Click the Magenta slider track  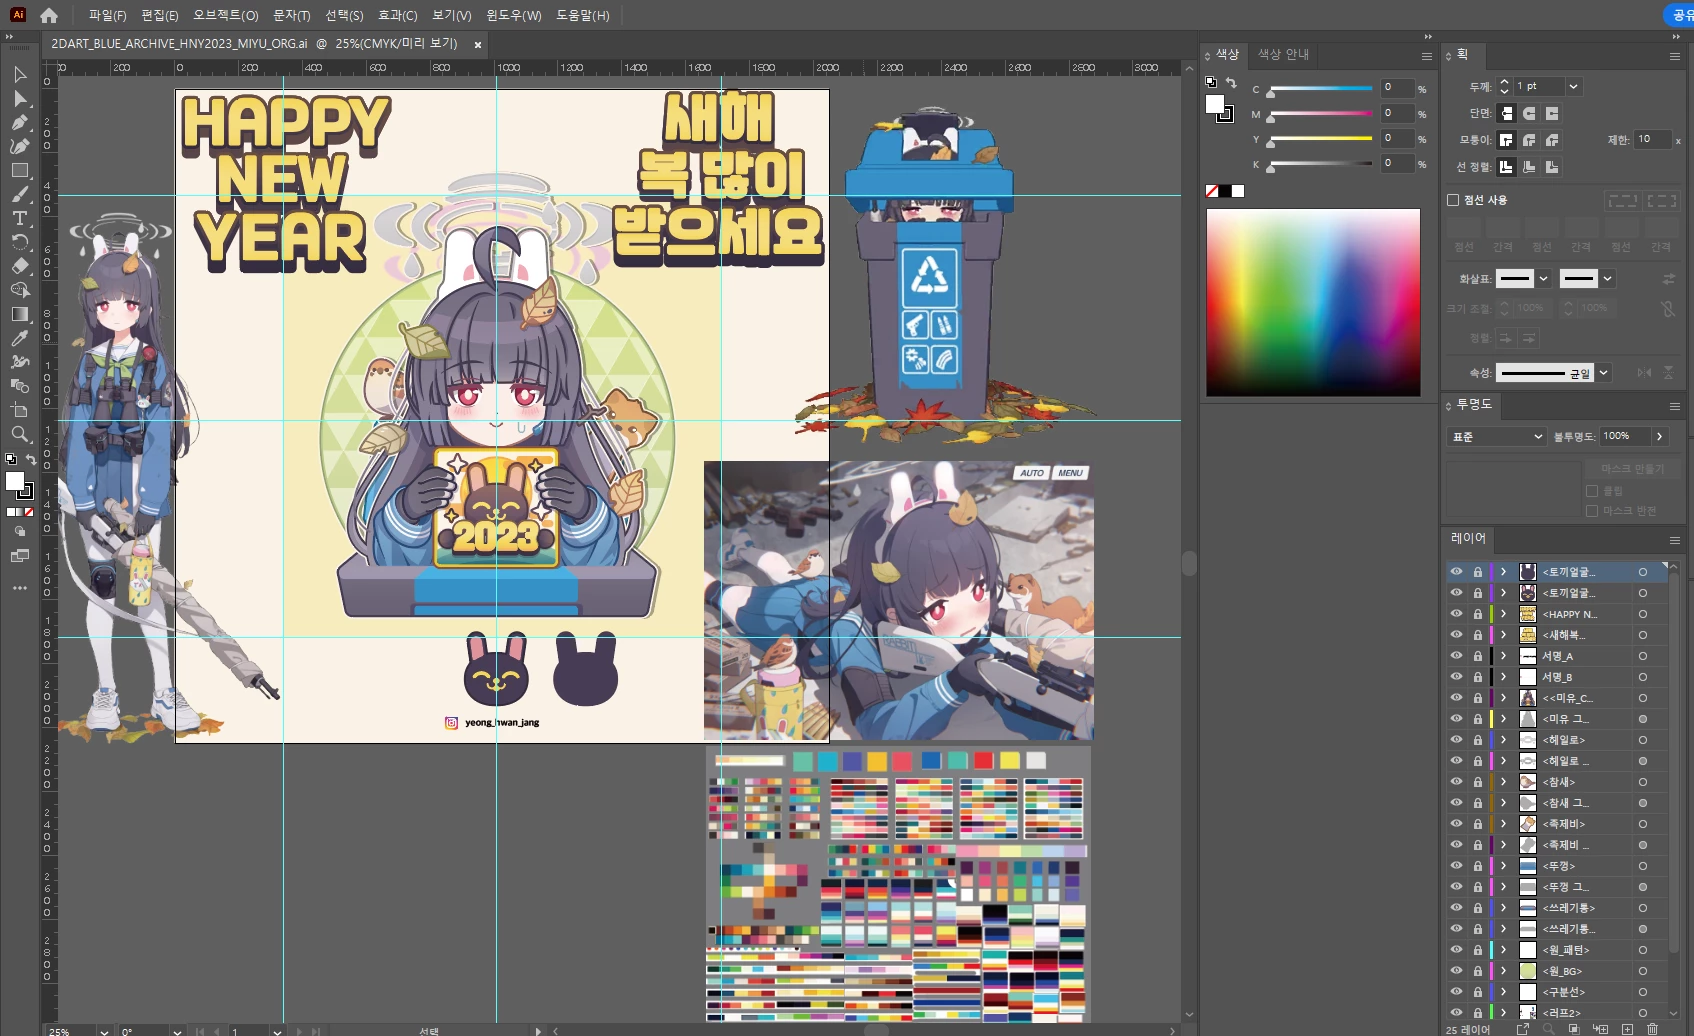click(x=1320, y=114)
